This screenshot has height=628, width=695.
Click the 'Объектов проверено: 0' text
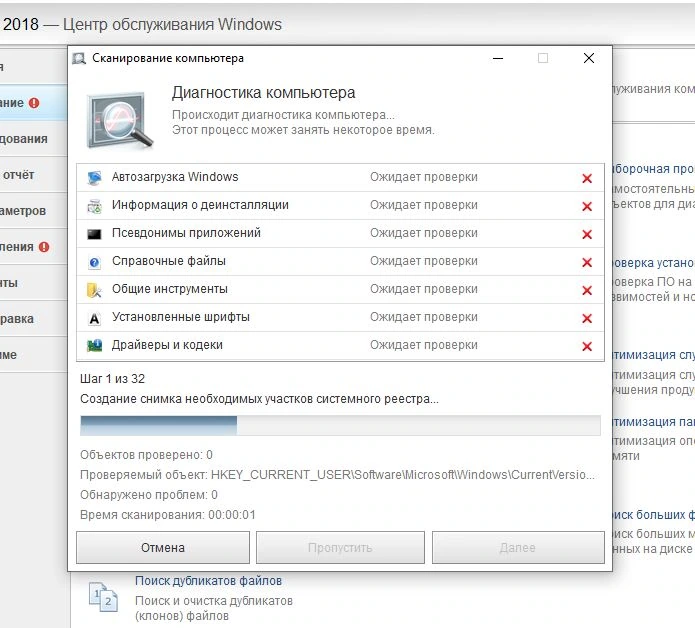[x=146, y=455]
